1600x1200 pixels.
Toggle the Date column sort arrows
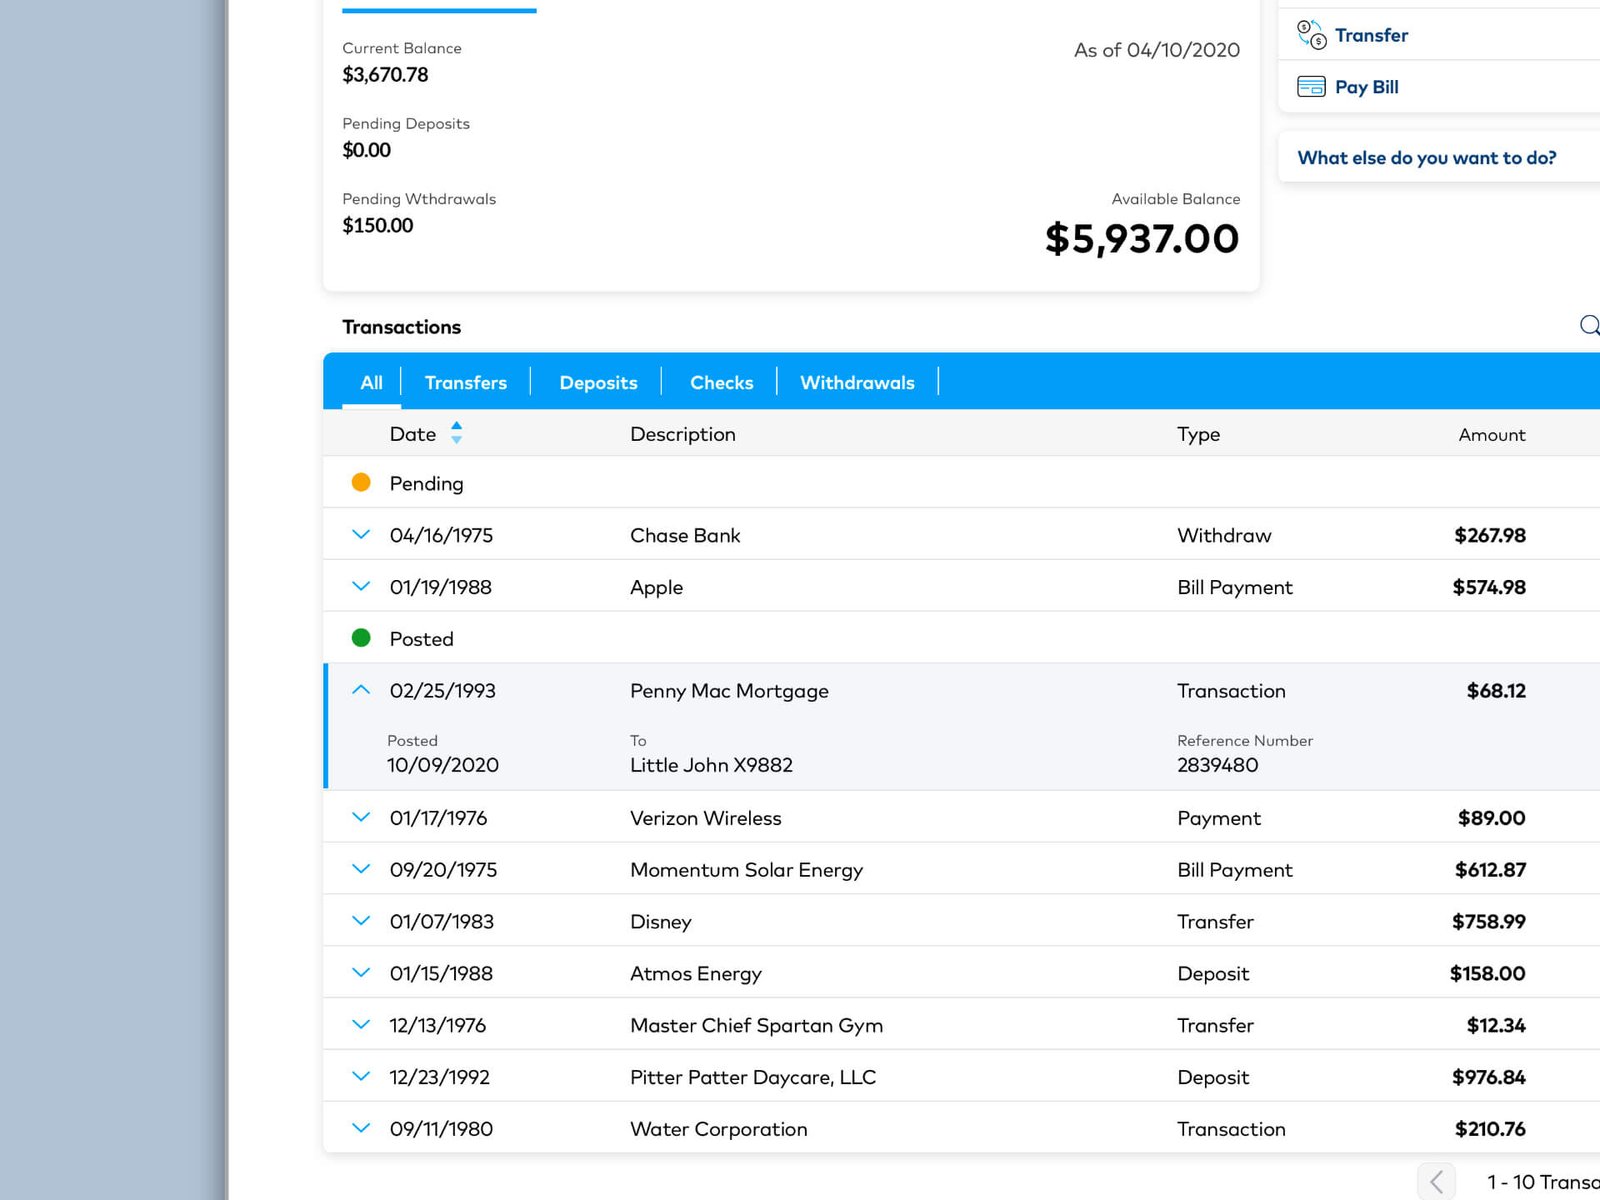pyautogui.click(x=457, y=433)
